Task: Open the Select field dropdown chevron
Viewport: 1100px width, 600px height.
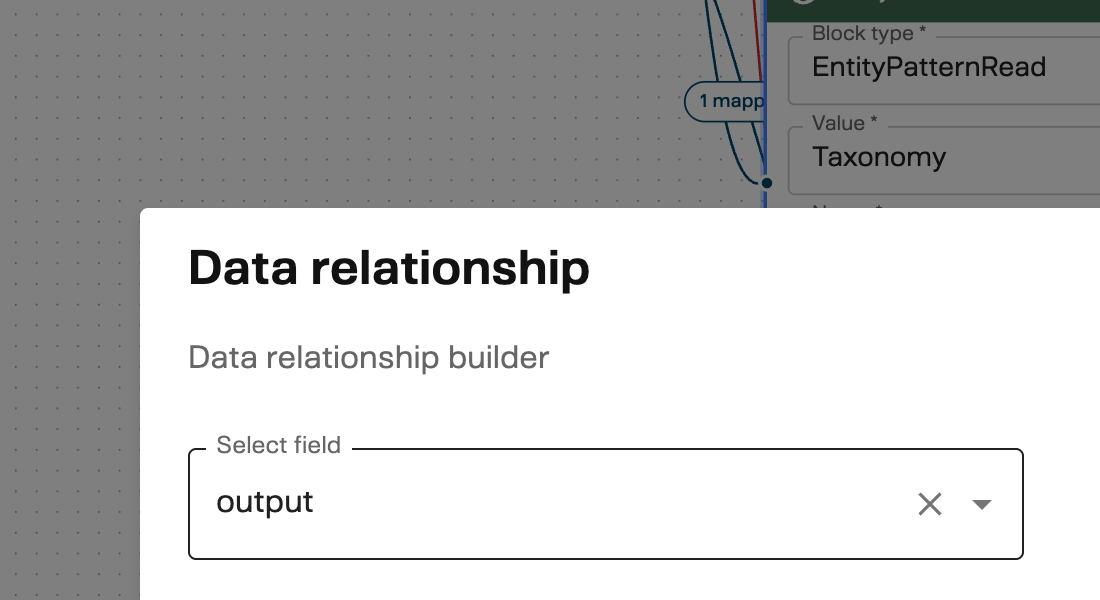Action: coord(981,504)
